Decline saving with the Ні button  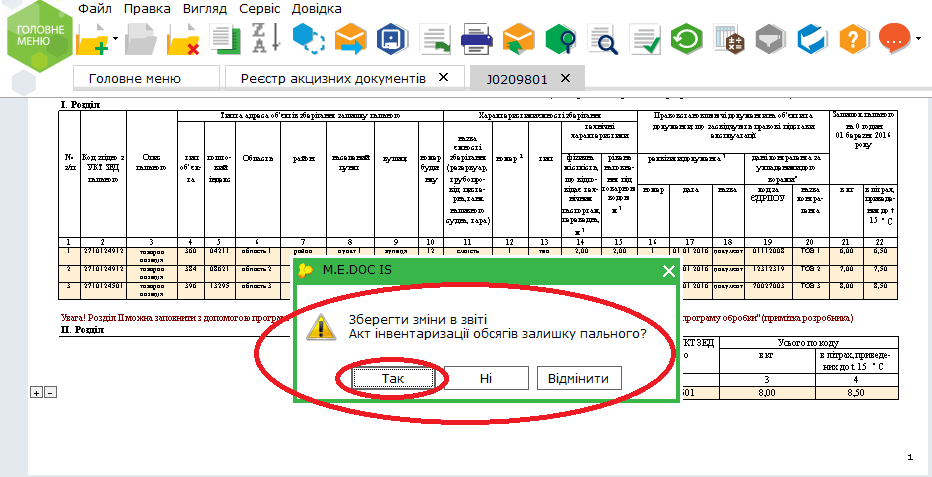(x=486, y=378)
